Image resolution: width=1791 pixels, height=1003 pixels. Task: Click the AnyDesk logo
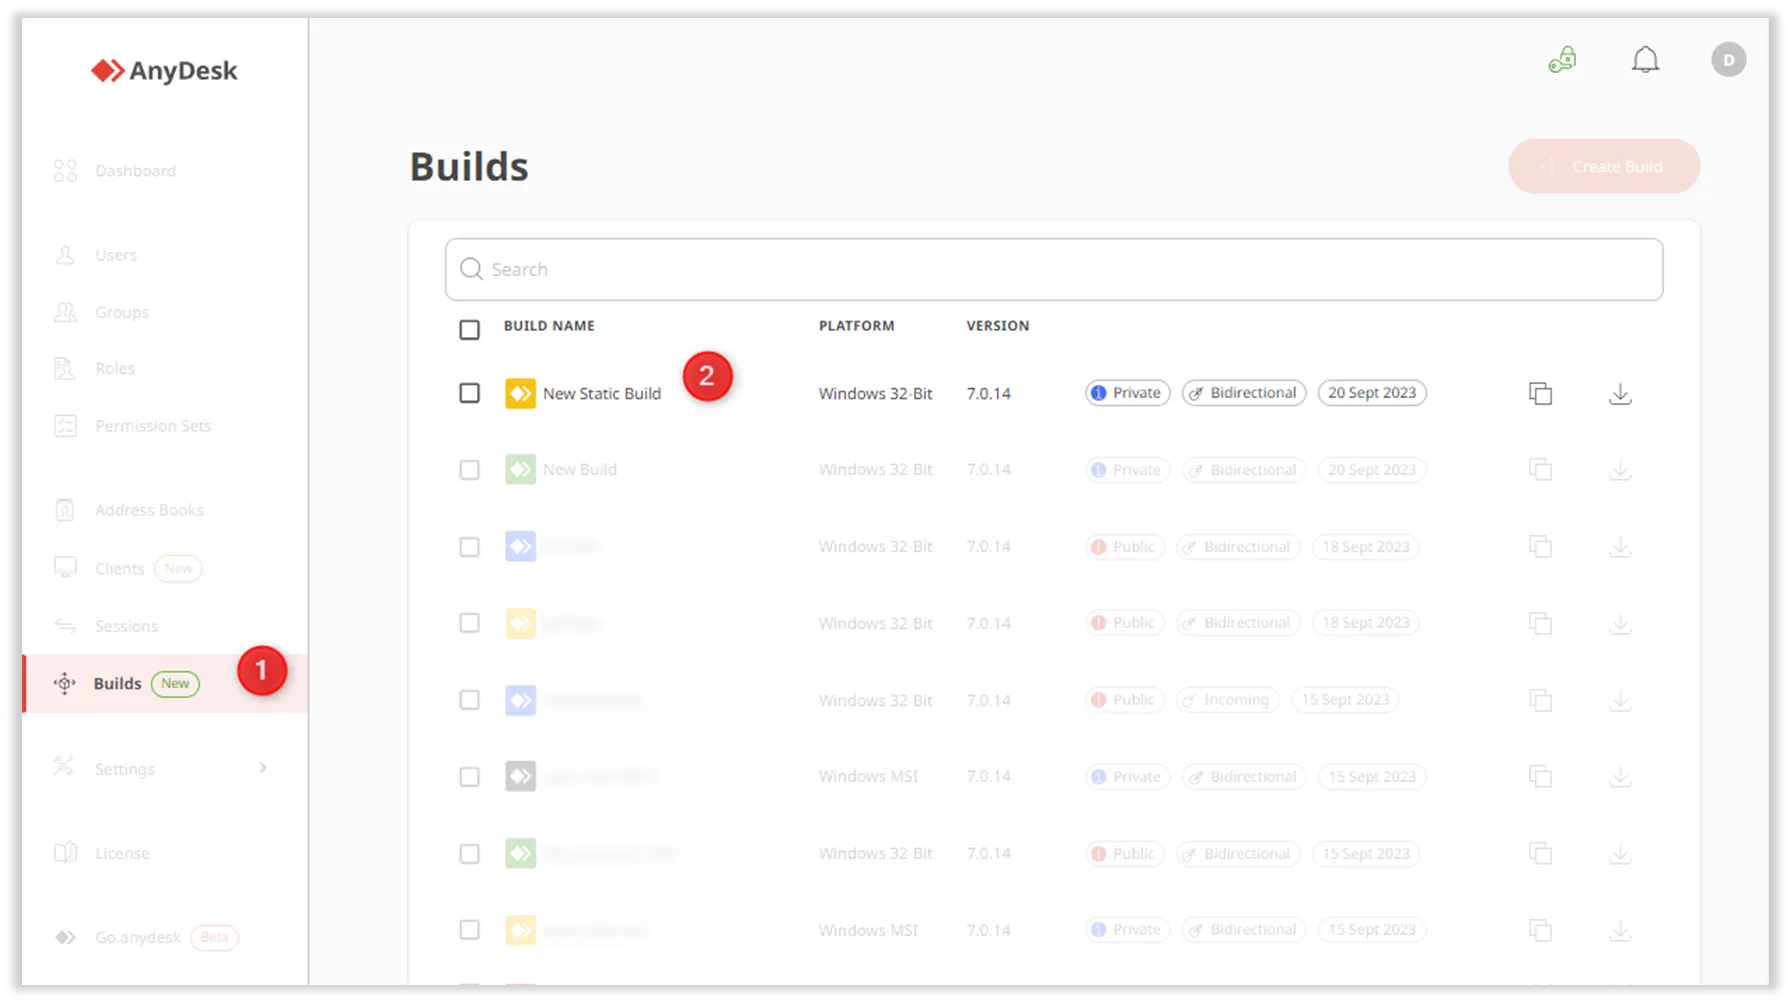tap(165, 71)
